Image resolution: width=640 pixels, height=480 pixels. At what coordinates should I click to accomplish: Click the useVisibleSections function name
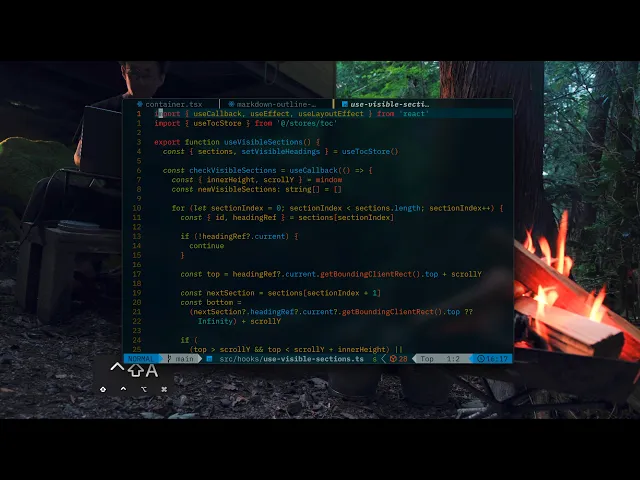point(263,142)
